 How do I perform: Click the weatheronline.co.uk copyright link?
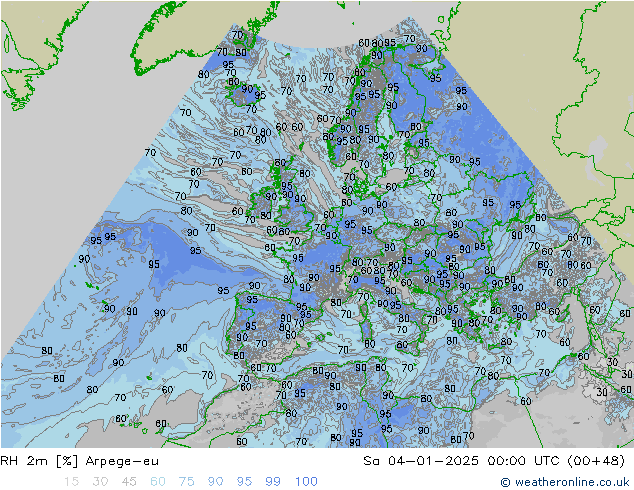[564, 482]
